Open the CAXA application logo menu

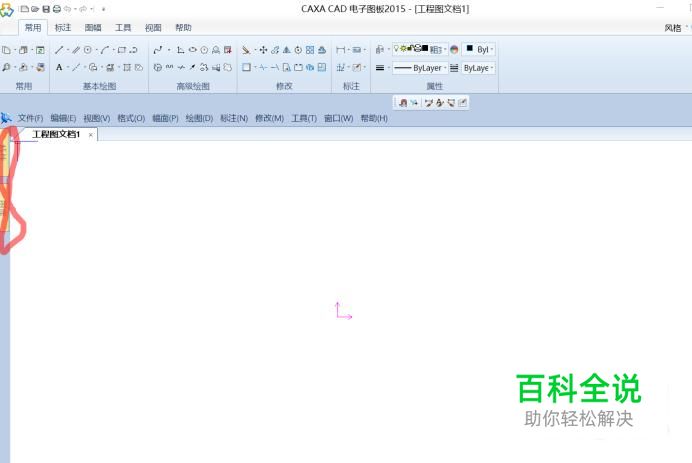6,10
